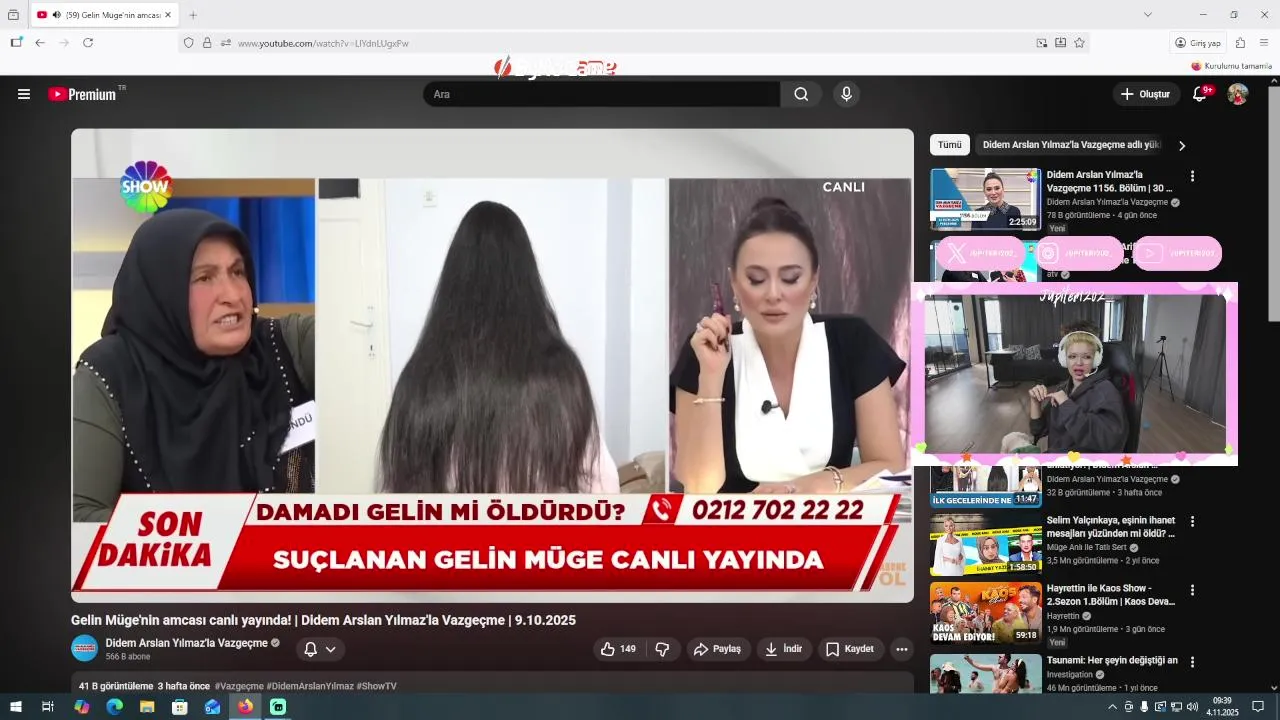This screenshot has height=720, width=1280.
Task: Open the #Vazgeçme hashtag
Action: pyautogui.click(x=239, y=686)
